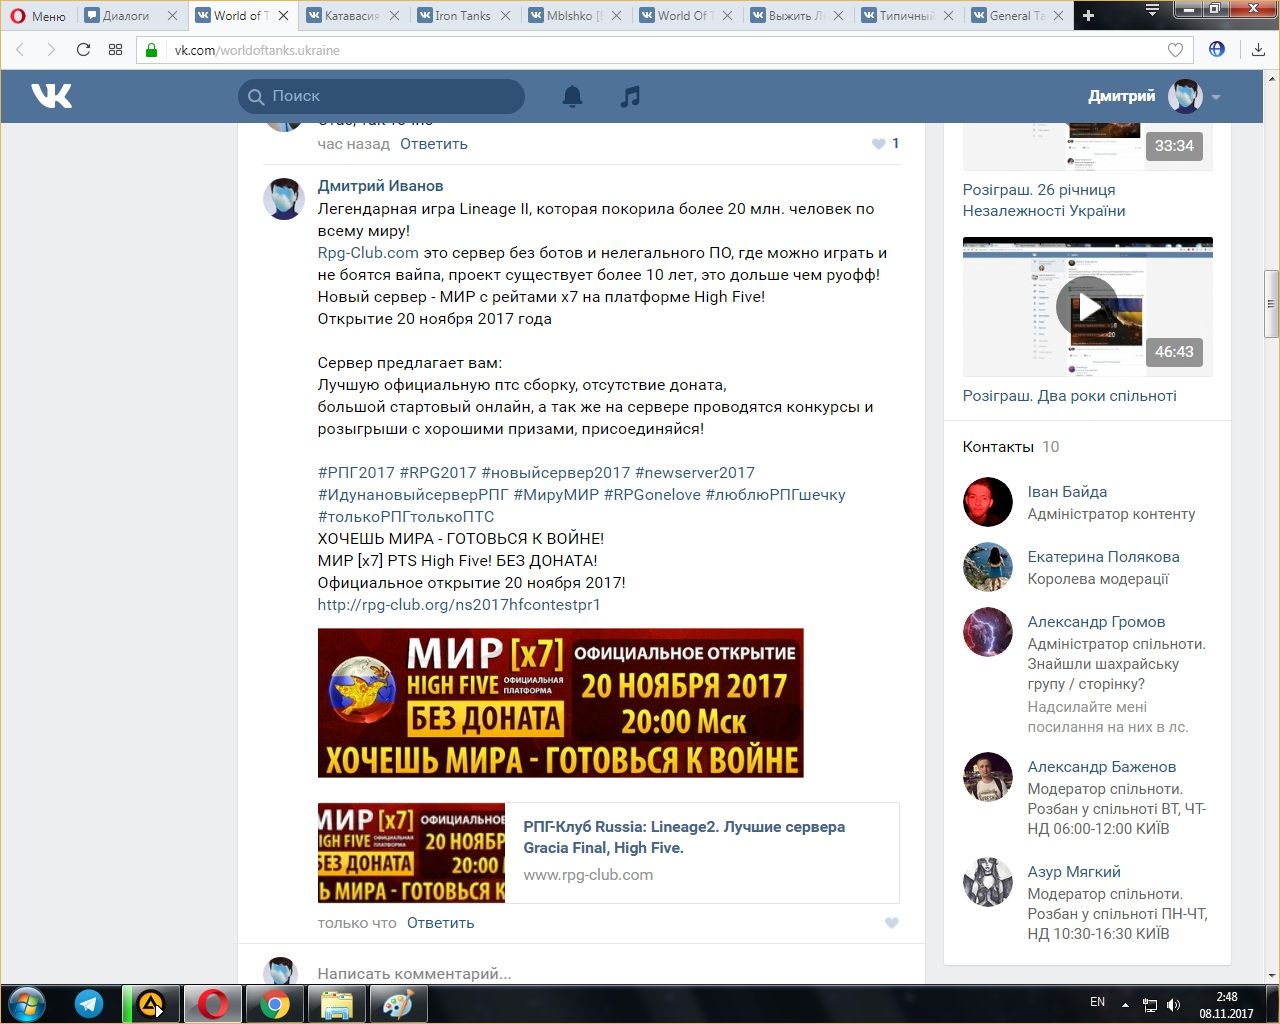
Task: Open Opera speed dial grid icon
Action: coord(115,49)
